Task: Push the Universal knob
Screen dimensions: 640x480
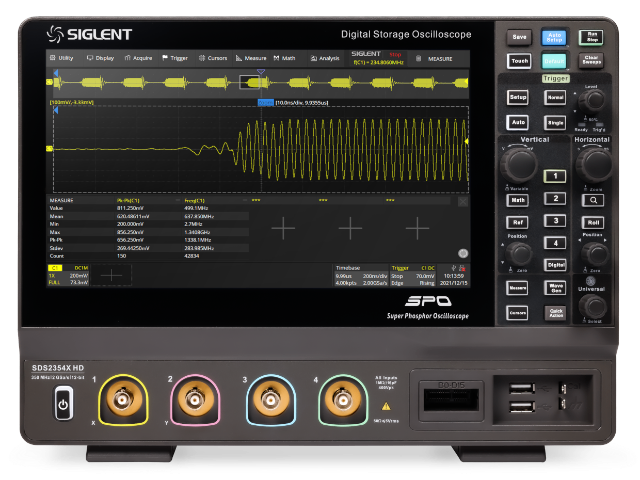Action: pos(593,306)
